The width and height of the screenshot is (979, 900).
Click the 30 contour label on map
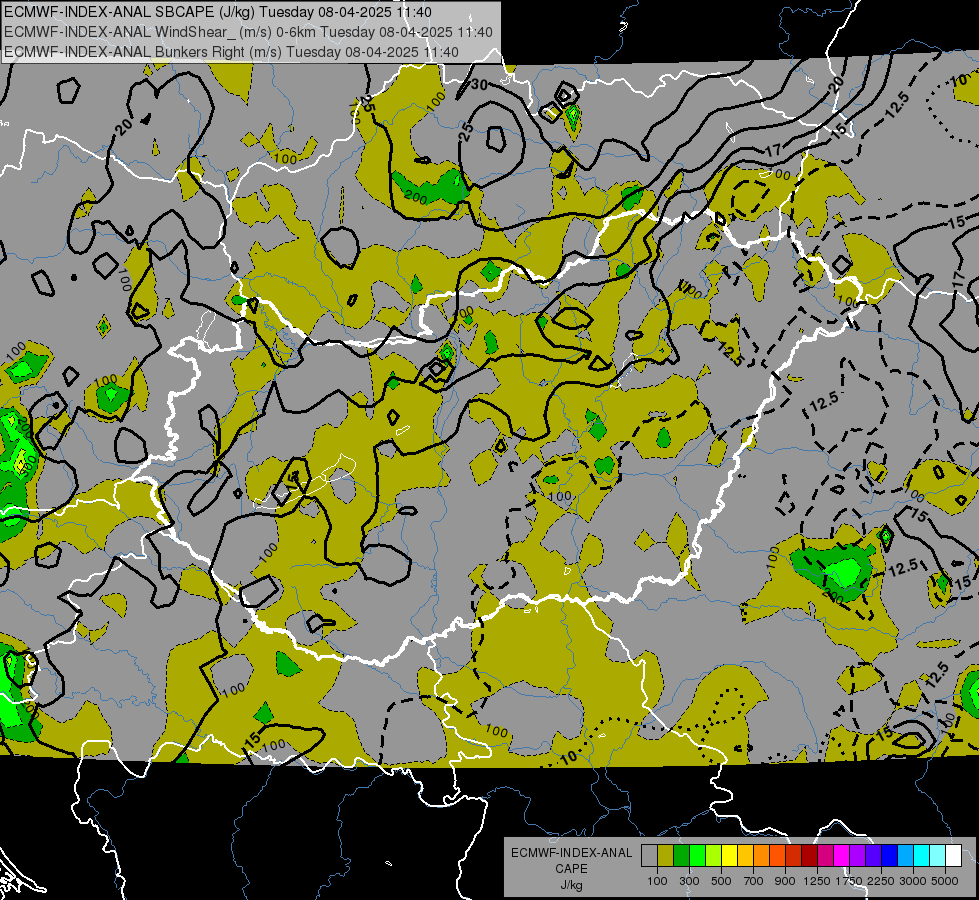pos(479,84)
